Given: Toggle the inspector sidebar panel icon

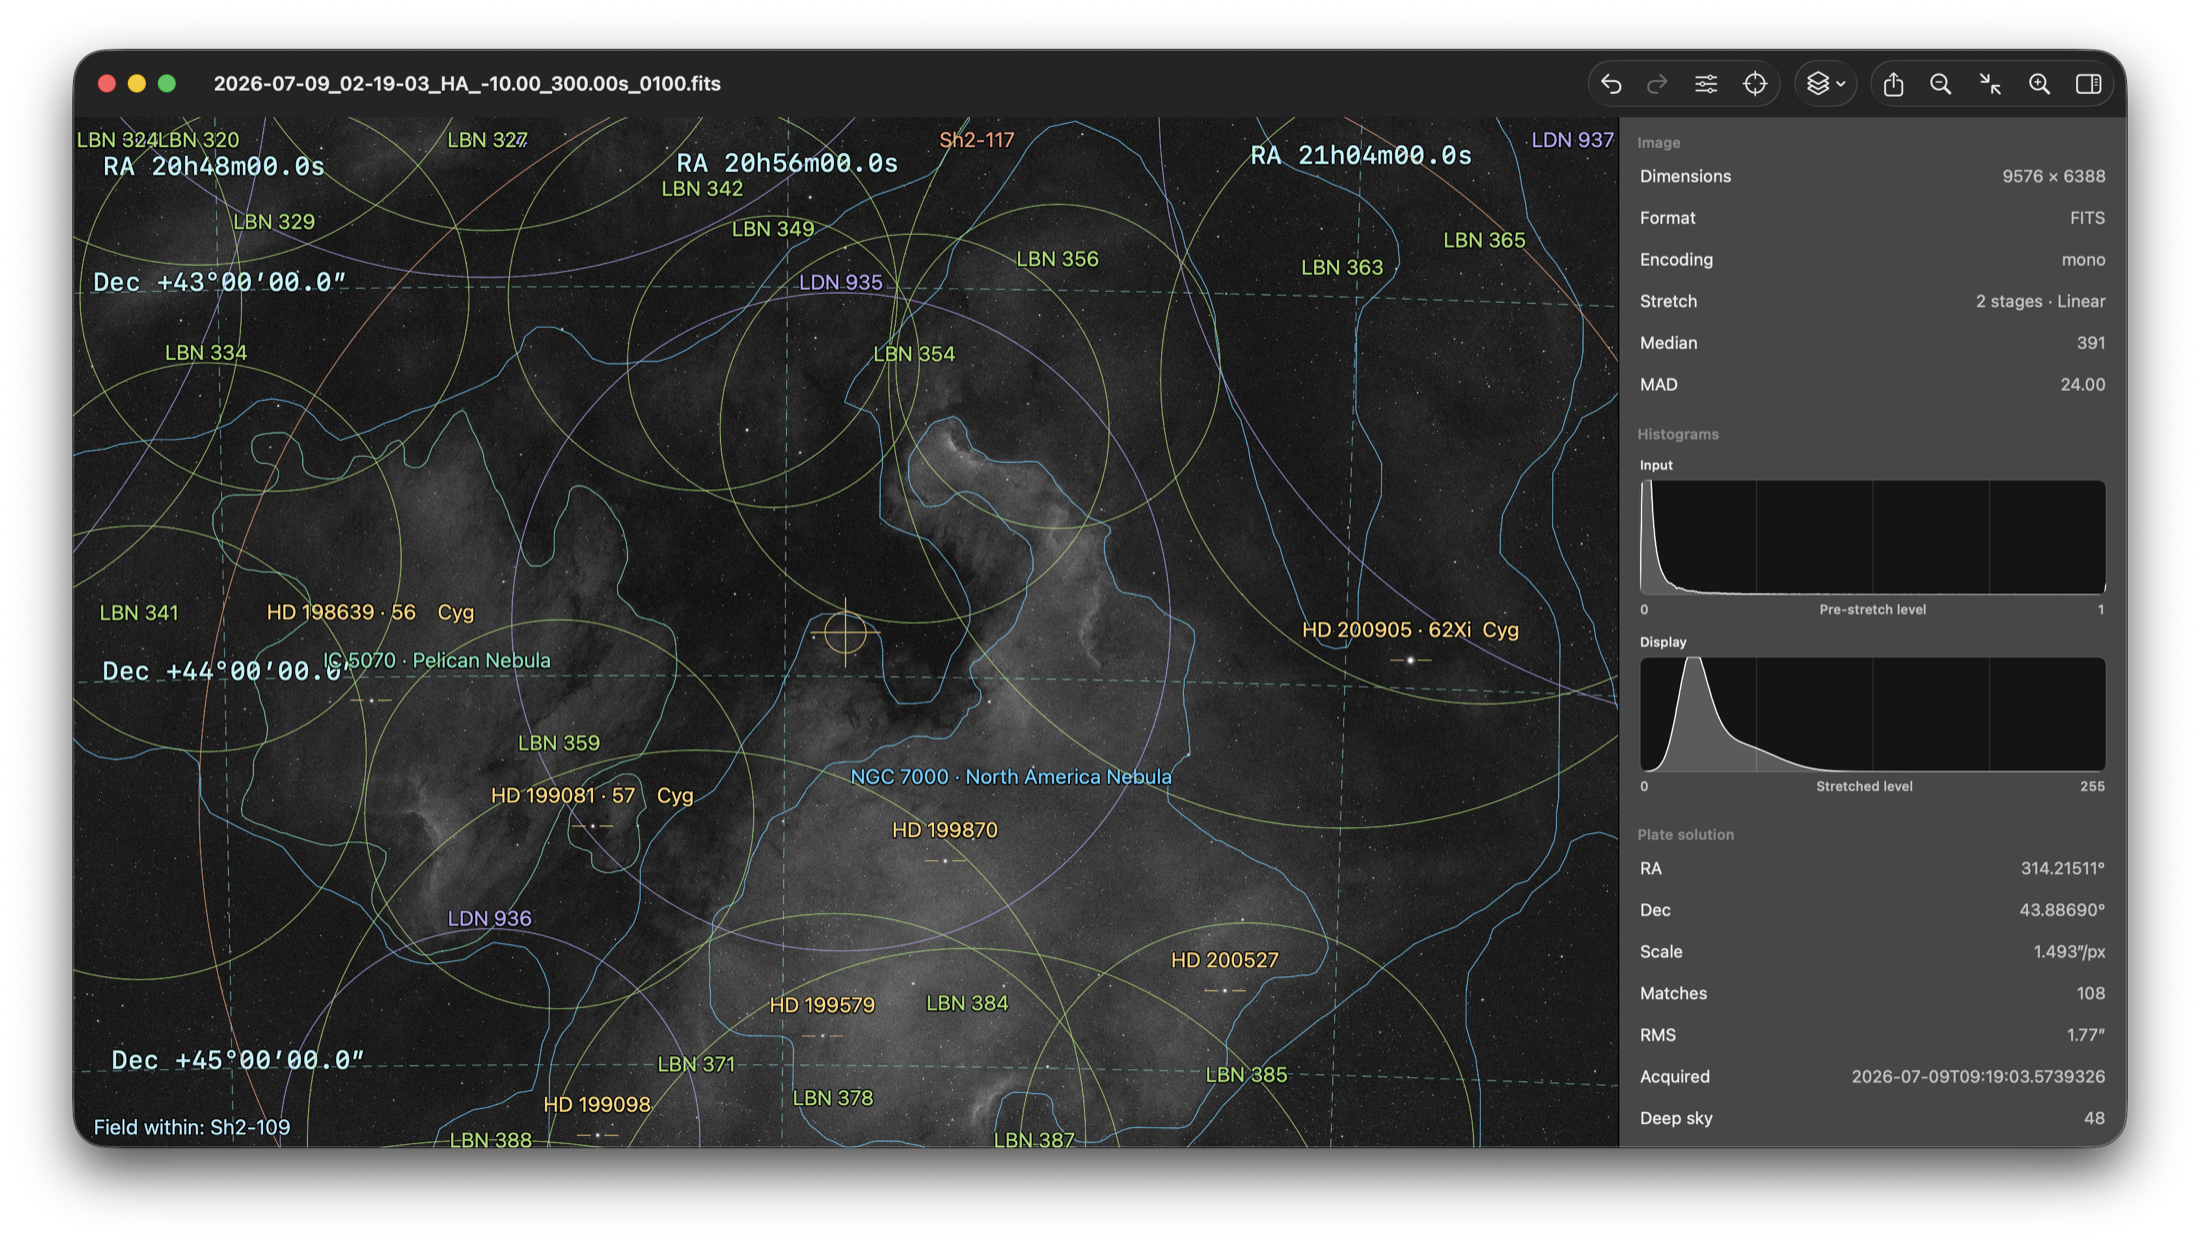Looking at the screenshot, I should 2088,84.
